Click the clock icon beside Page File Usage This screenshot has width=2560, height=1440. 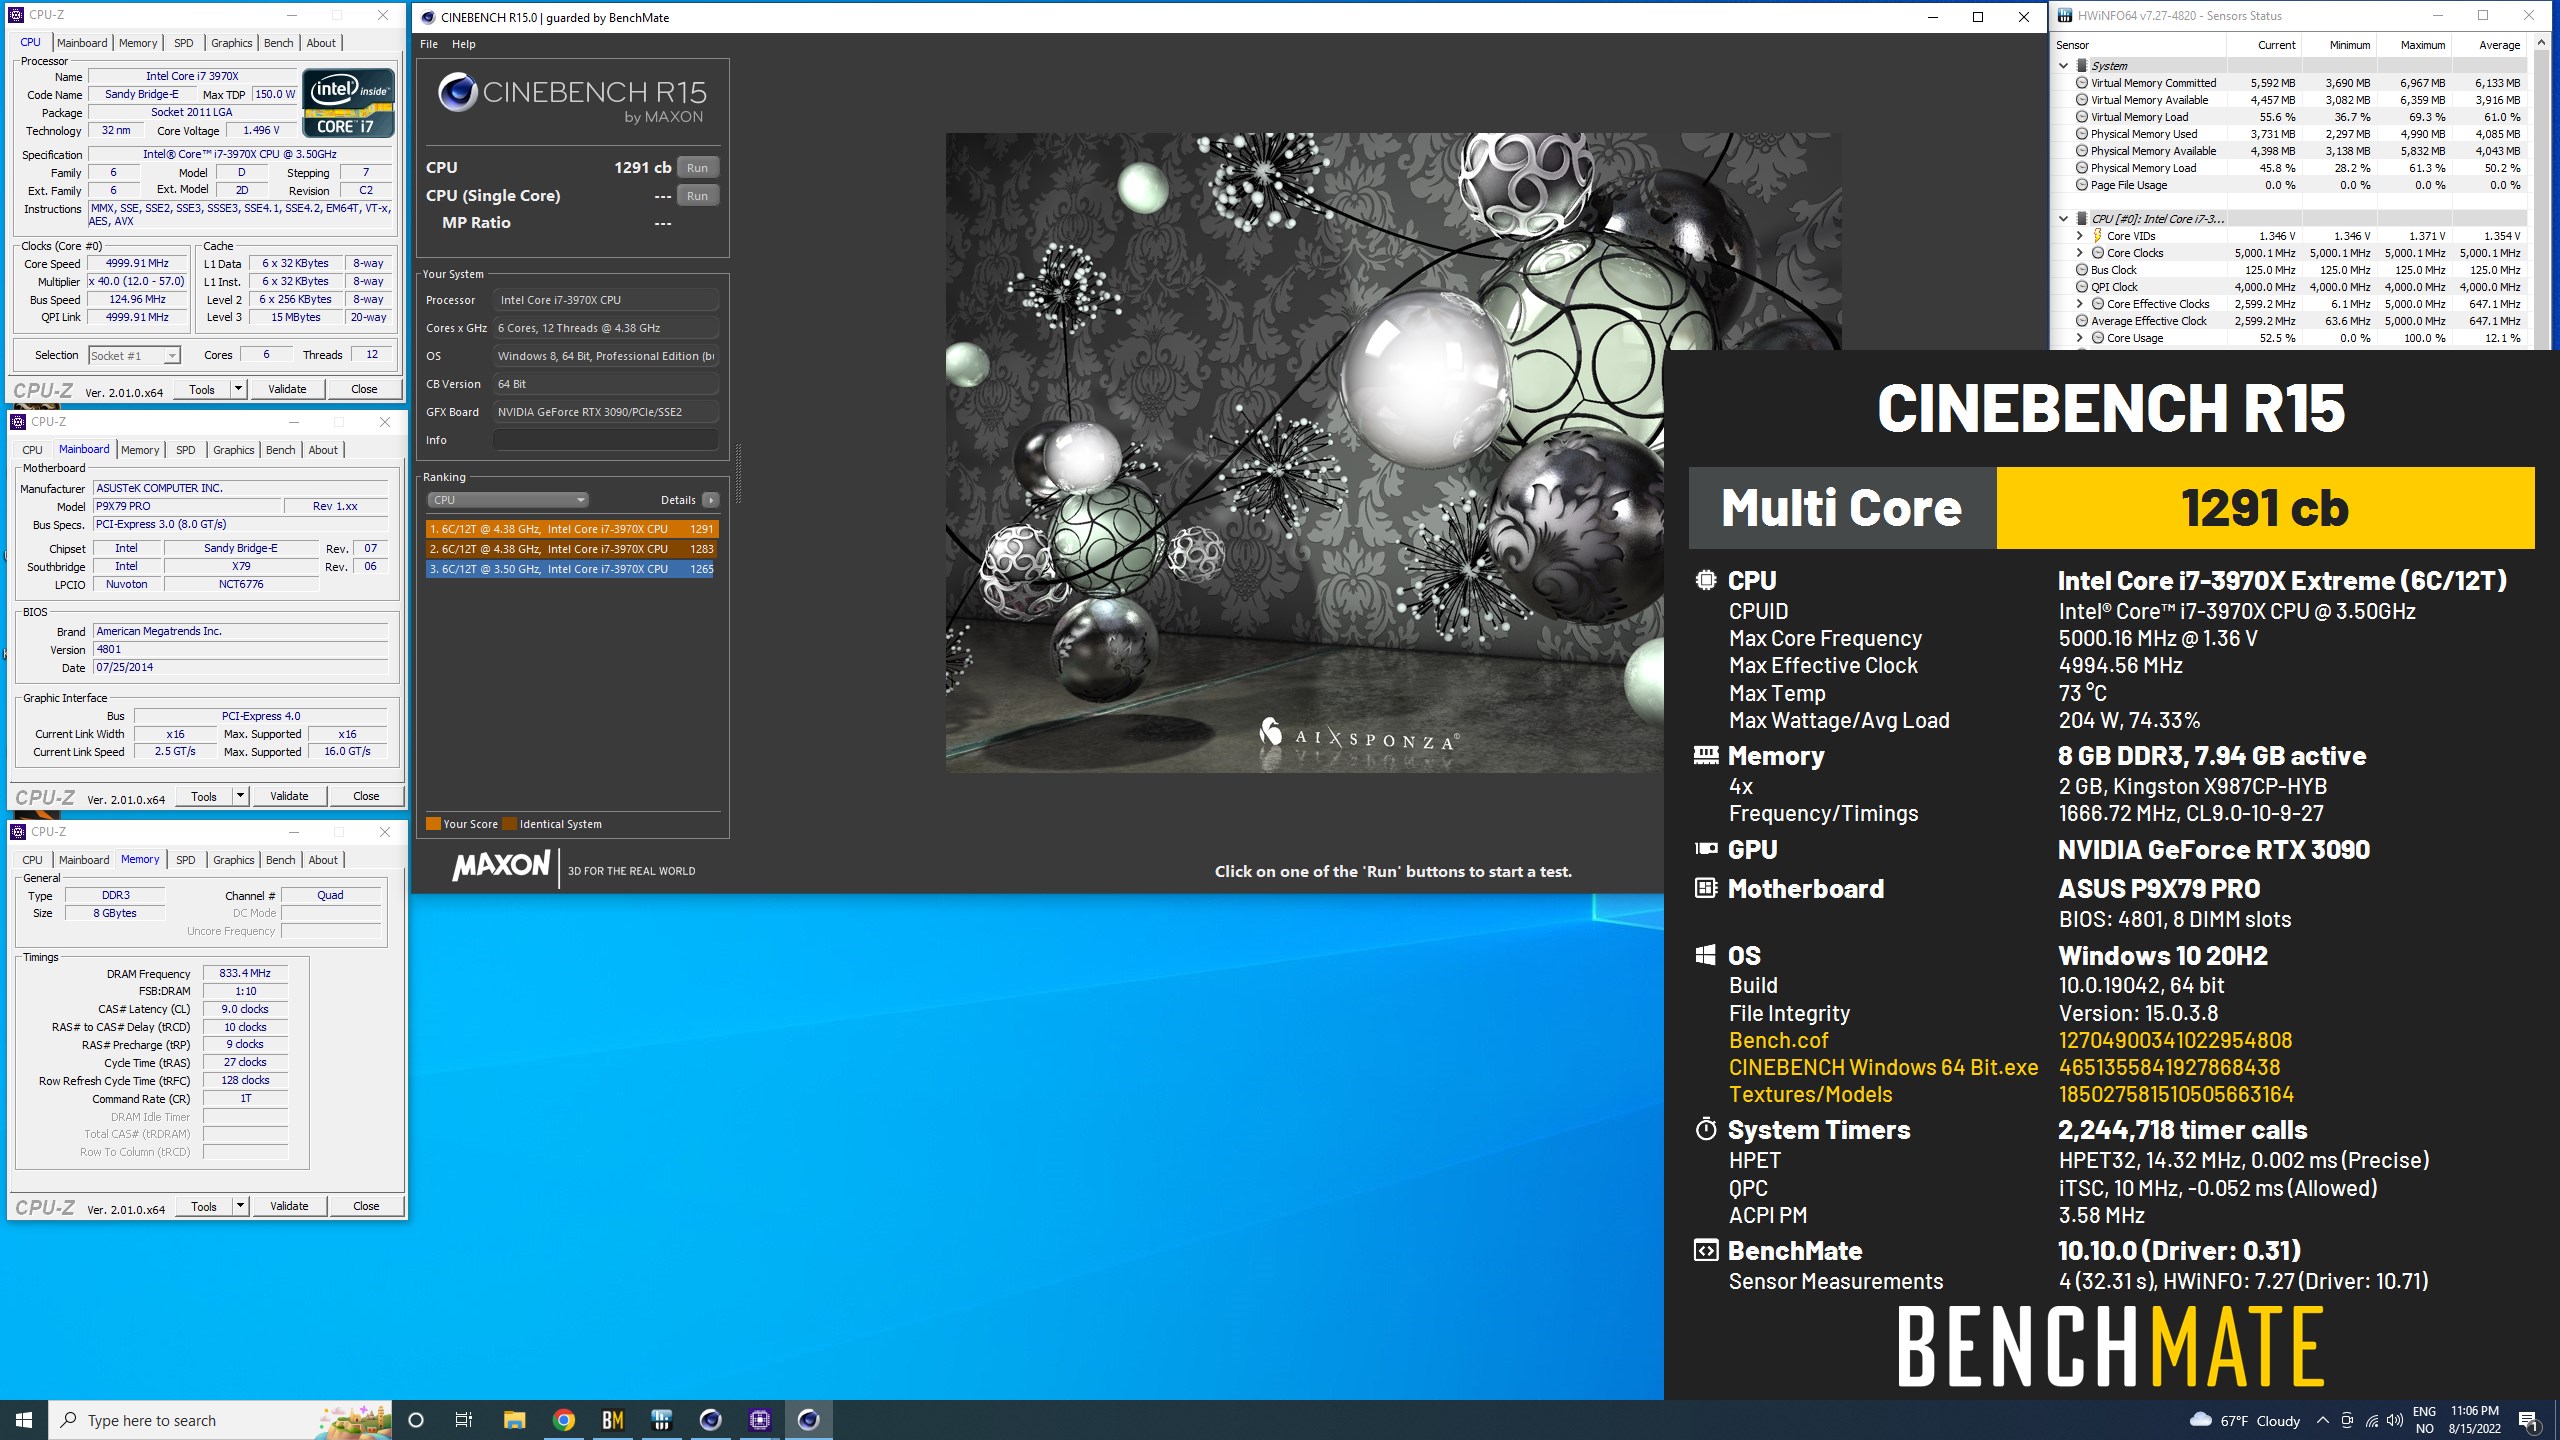tap(2082, 185)
